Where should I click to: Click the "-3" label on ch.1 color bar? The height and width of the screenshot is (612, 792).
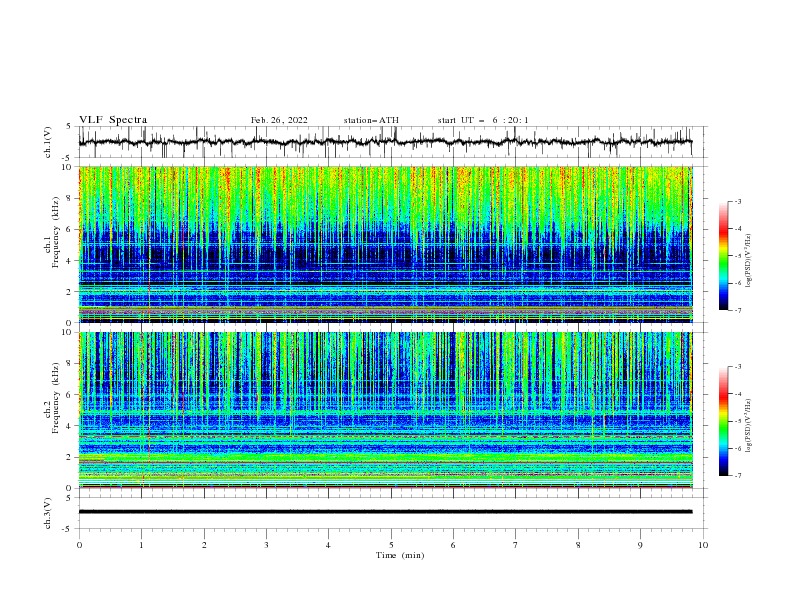pos(737,201)
